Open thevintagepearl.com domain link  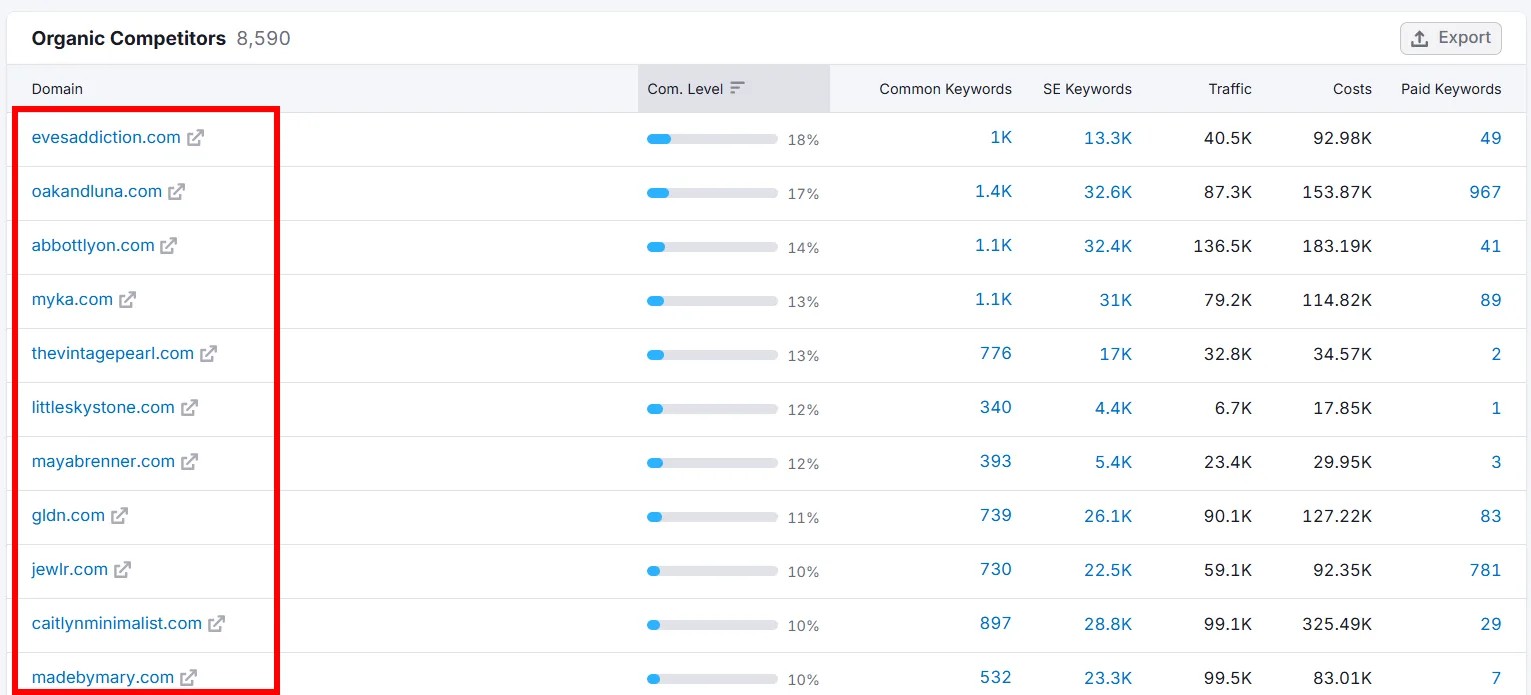coord(113,353)
